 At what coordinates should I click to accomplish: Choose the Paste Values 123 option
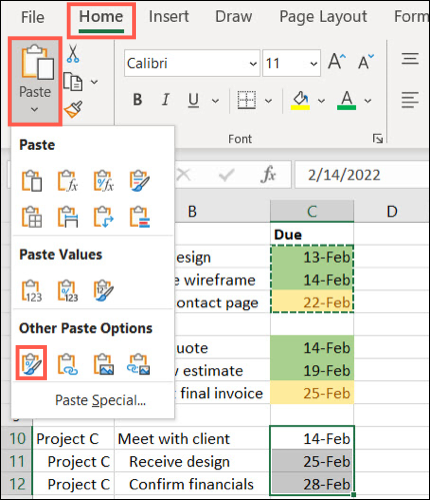pyautogui.click(x=32, y=290)
